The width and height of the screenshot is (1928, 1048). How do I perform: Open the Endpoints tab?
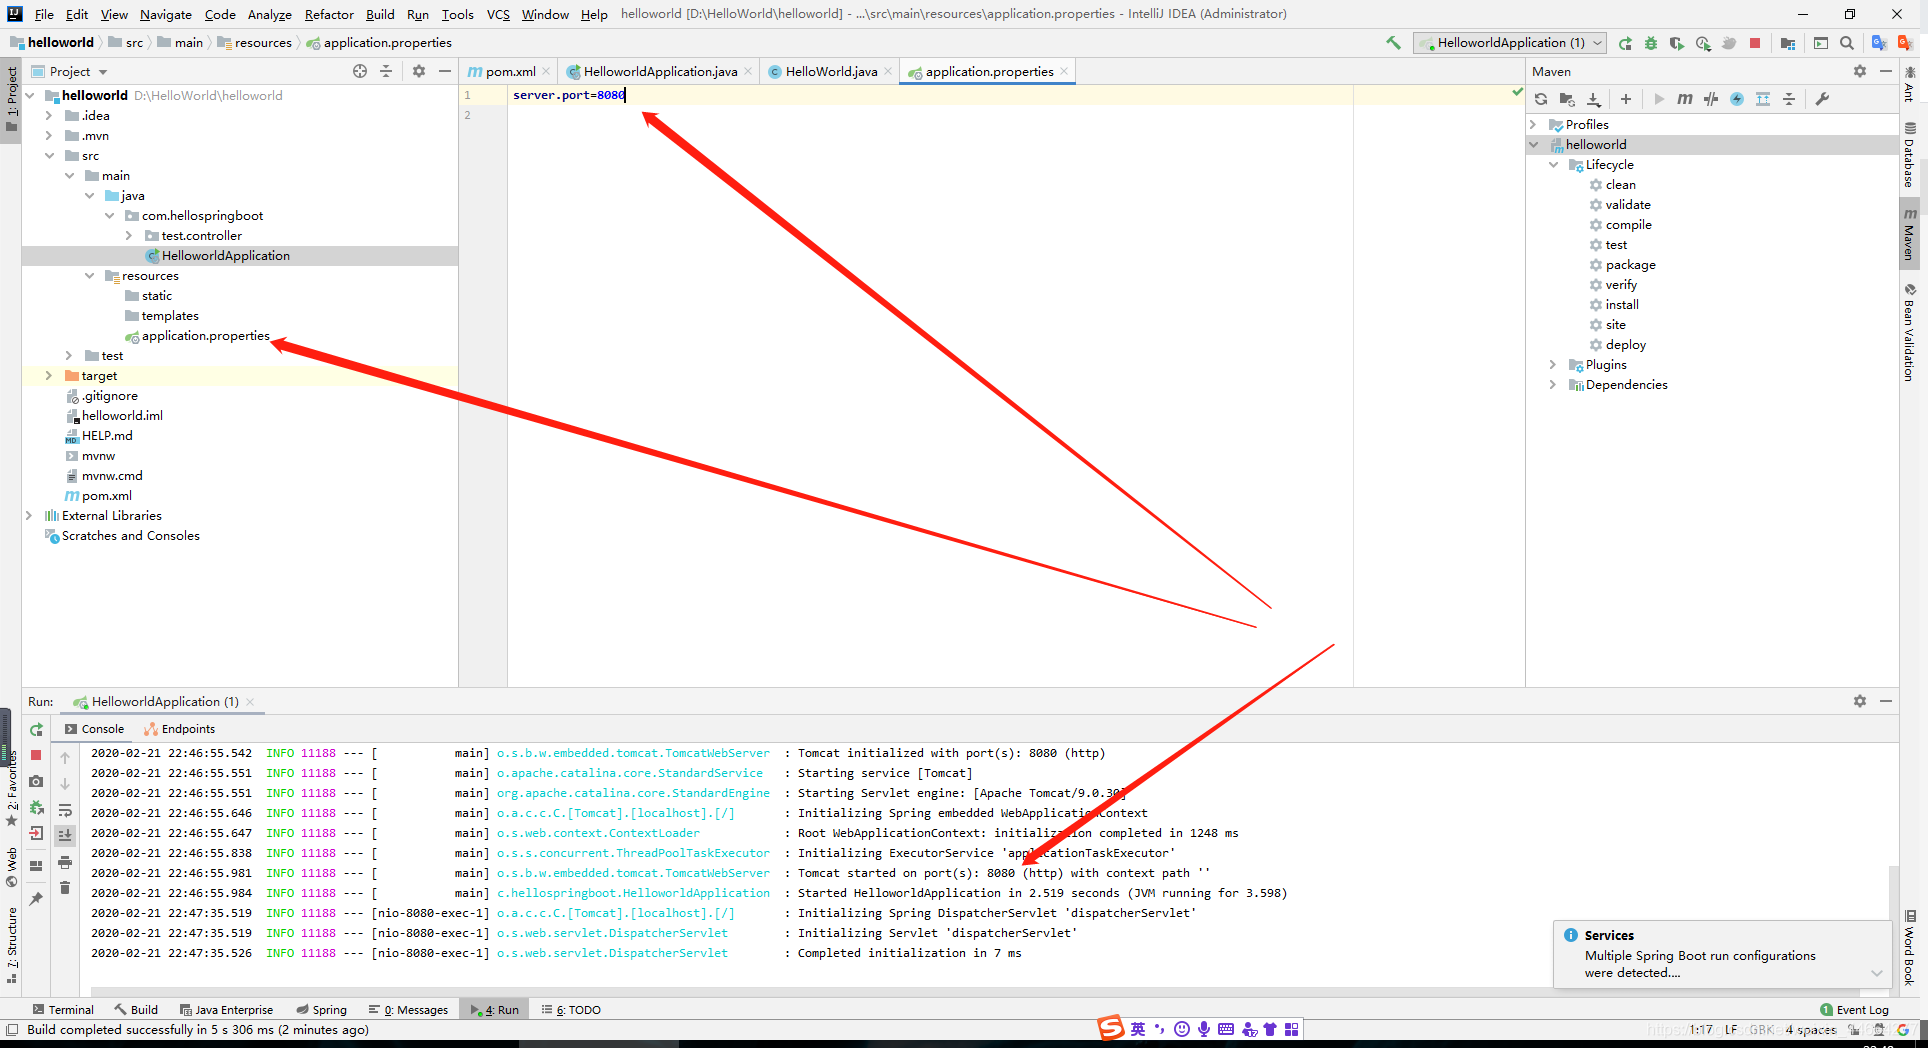tap(180, 729)
